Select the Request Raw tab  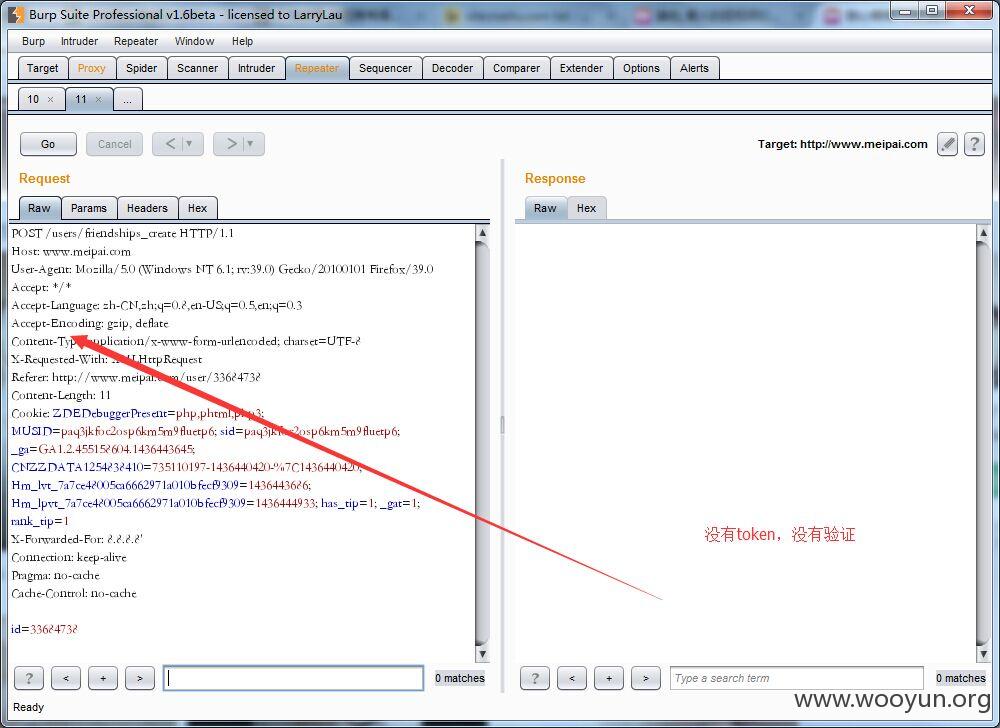point(39,208)
